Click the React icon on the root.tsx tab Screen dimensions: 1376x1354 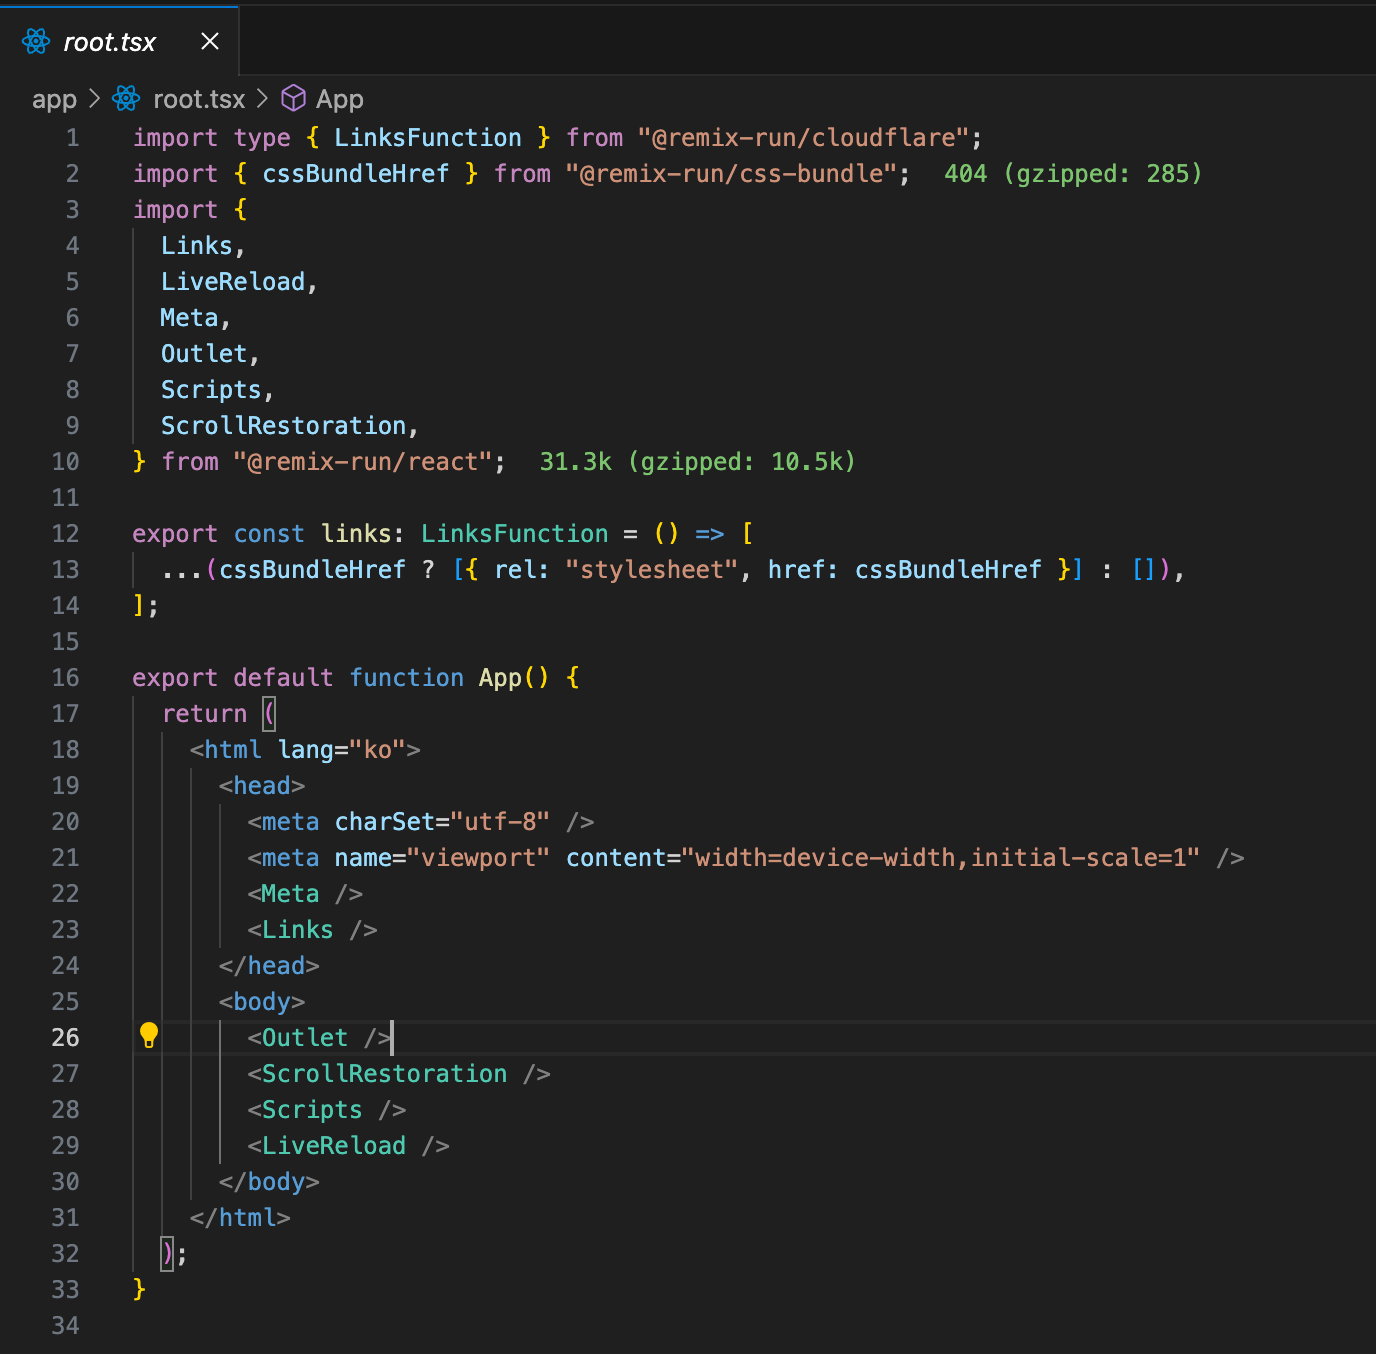[36, 41]
